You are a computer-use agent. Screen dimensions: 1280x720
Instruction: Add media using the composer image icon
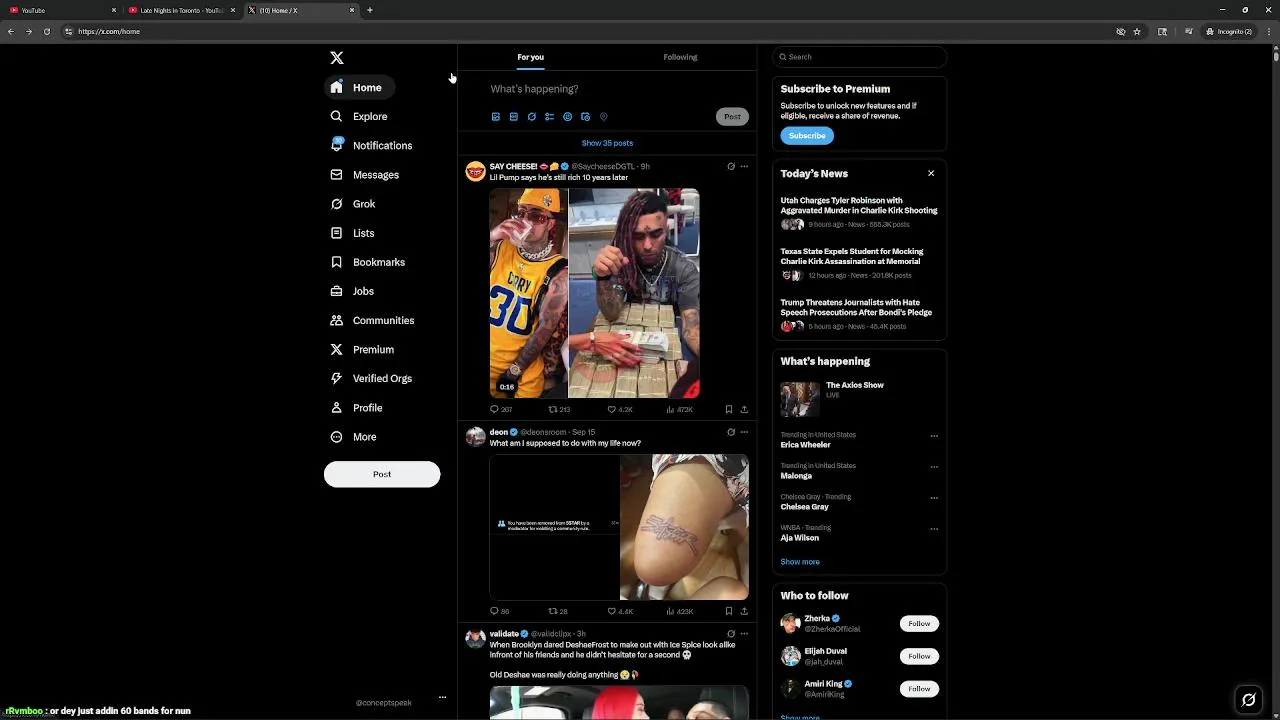[495, 117]
